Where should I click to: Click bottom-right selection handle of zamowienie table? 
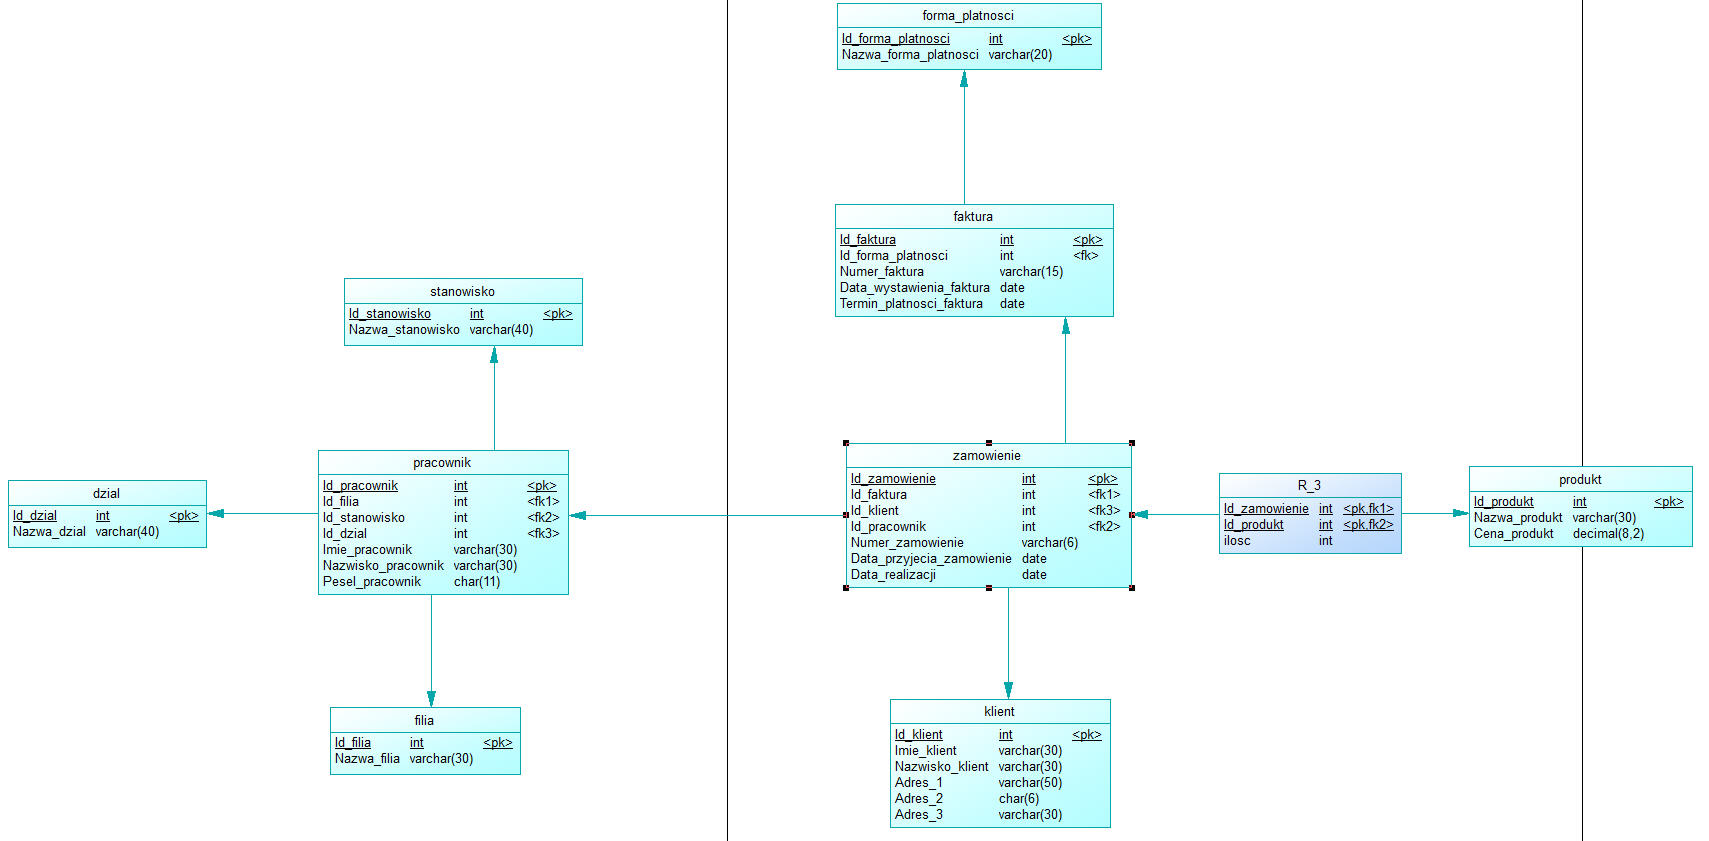1132,588
